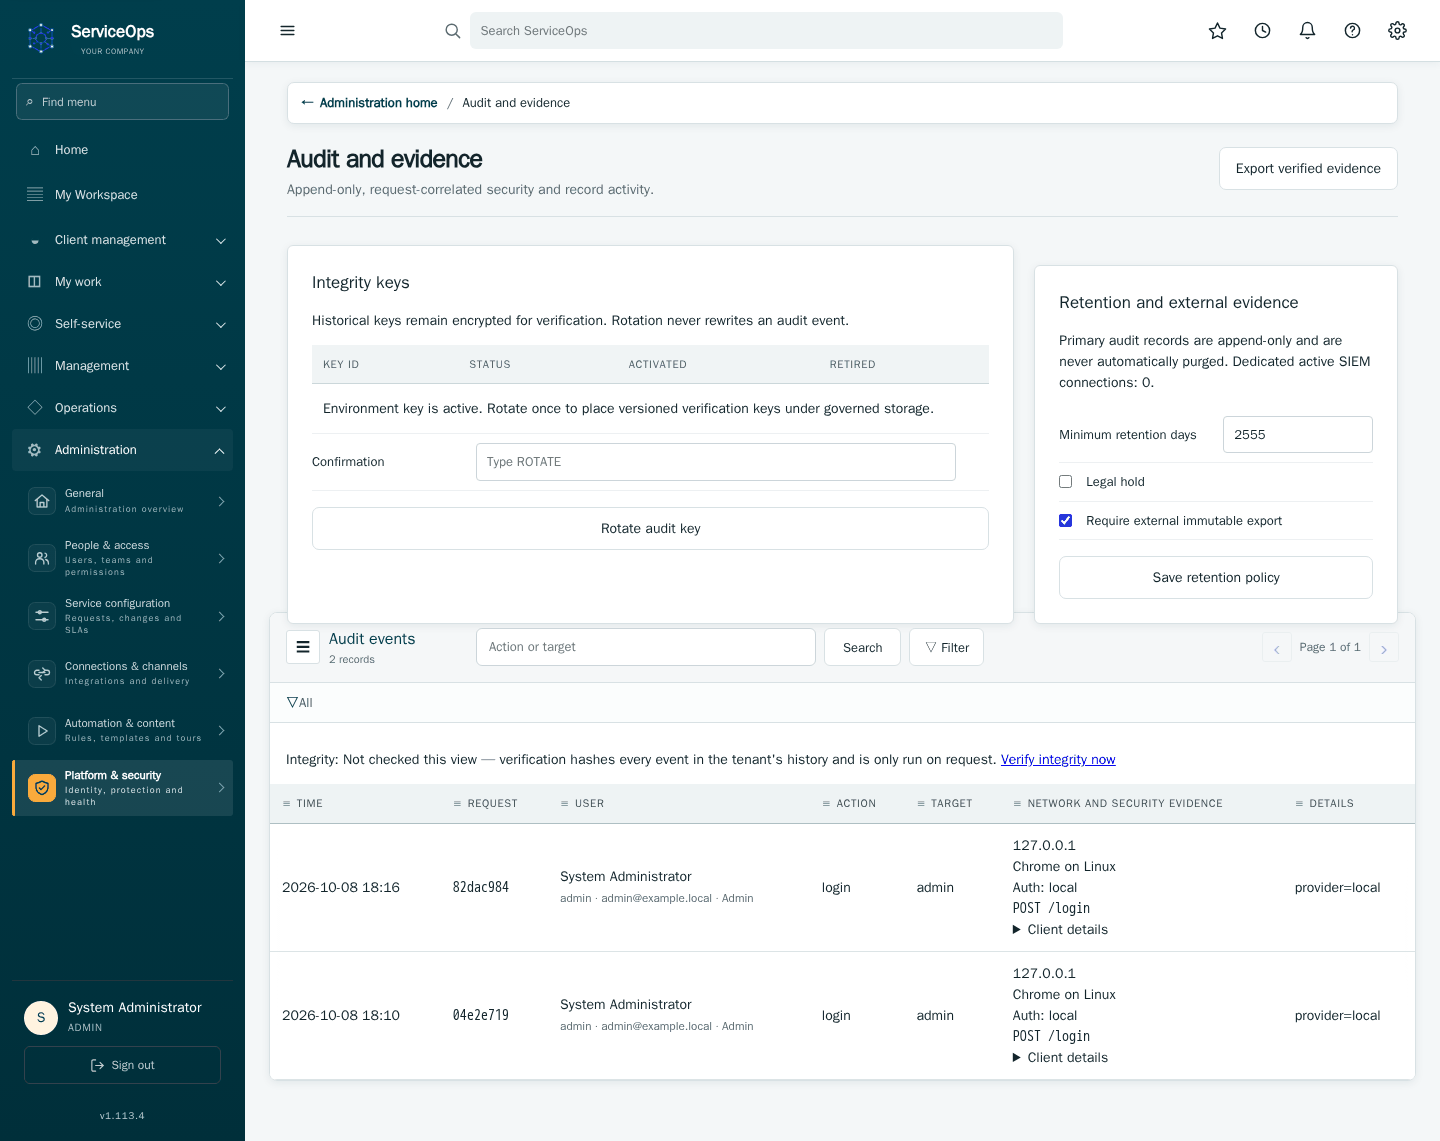
Task: Expand the Self-service menu
Action: point(122,324)
